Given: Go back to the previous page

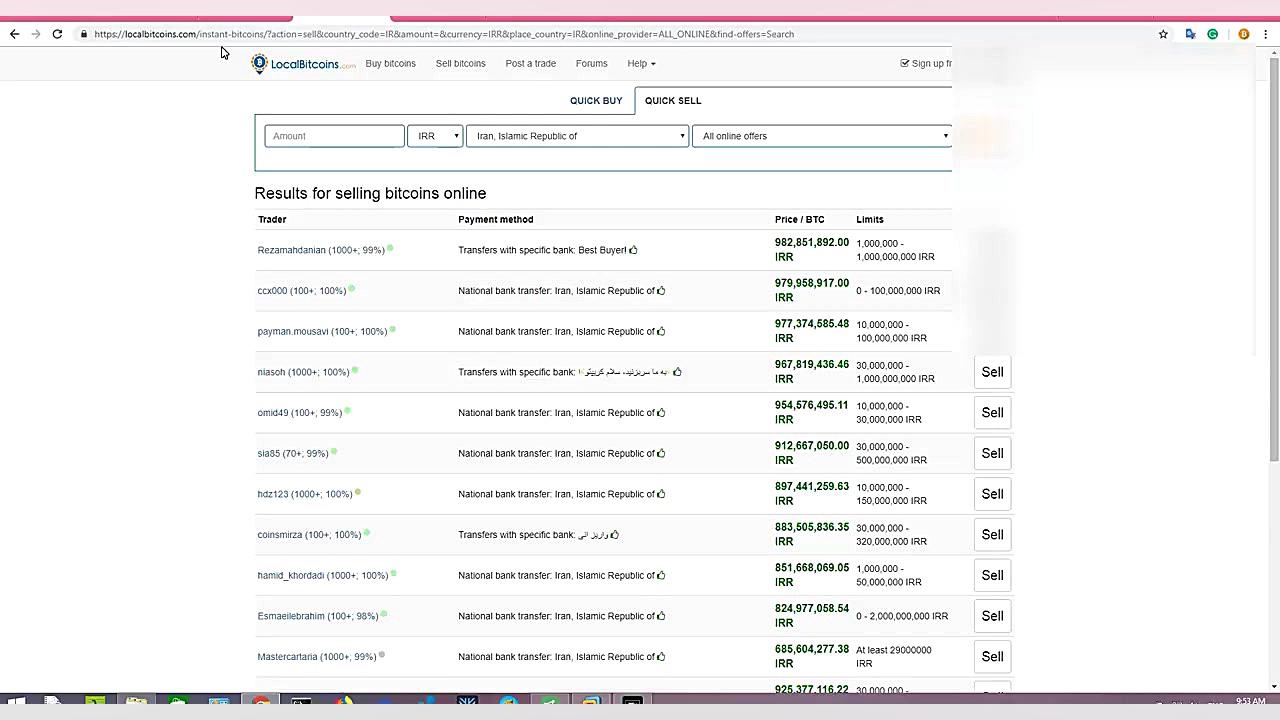Looking at the screenshot, I should [14, 34].
